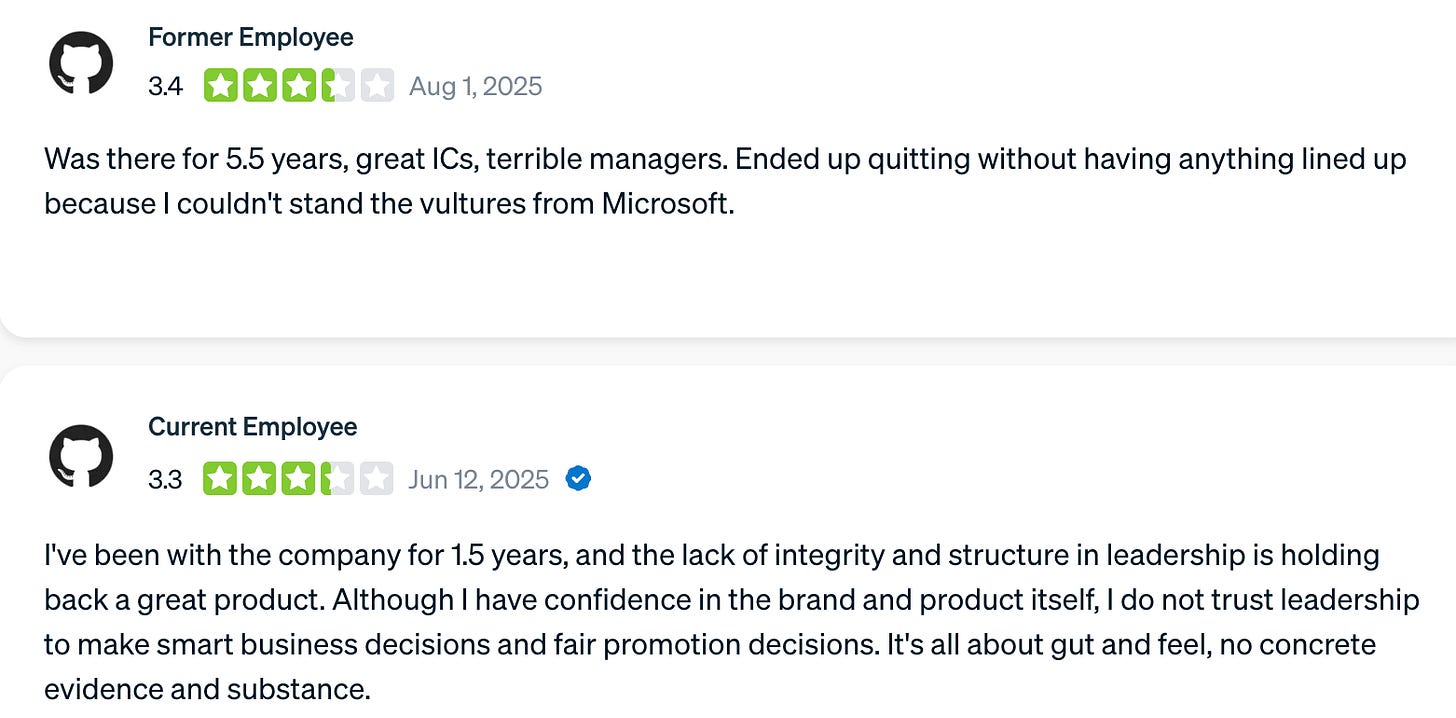The image size is (1456, 718).
Task: Click the 3.3 rating score
Action: [165, 480]
